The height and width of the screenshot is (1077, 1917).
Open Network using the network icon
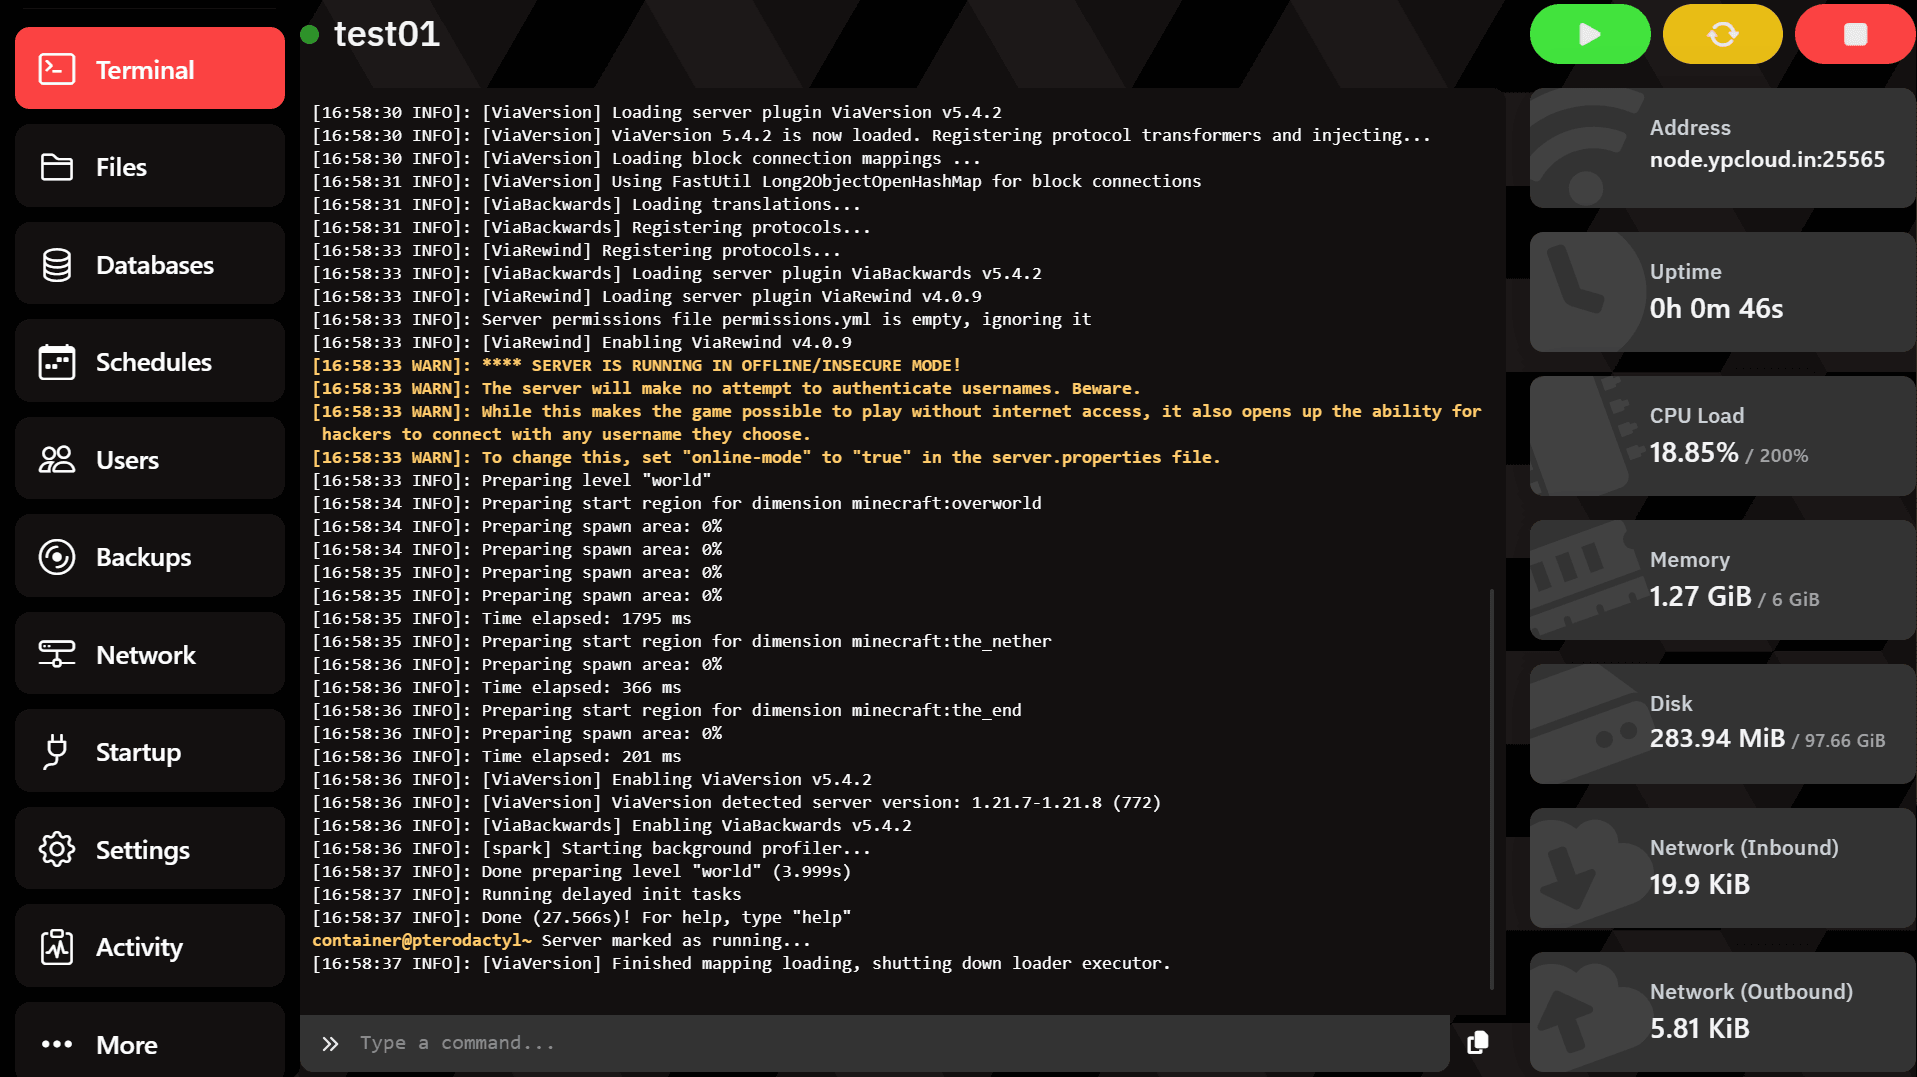click(x=57, y=654)
